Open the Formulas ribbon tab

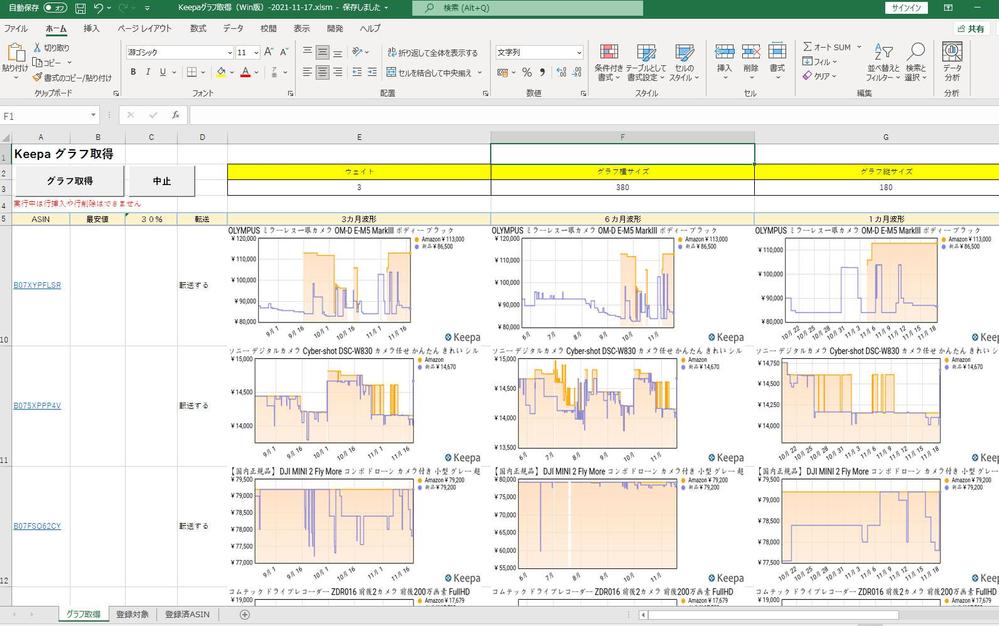point(198,29)
